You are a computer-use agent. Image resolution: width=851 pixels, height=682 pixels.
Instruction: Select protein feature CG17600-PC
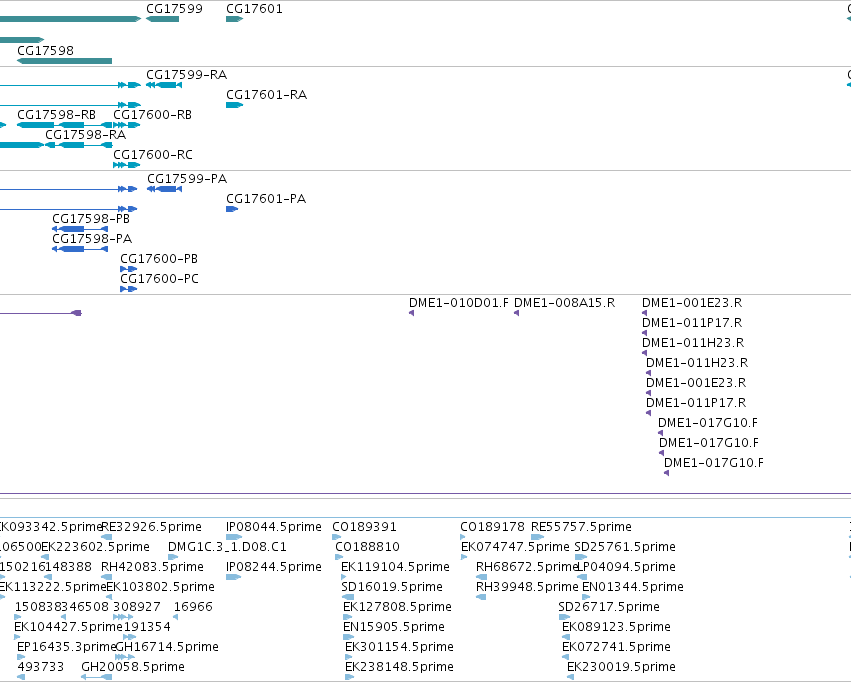[x=129, y=289]
